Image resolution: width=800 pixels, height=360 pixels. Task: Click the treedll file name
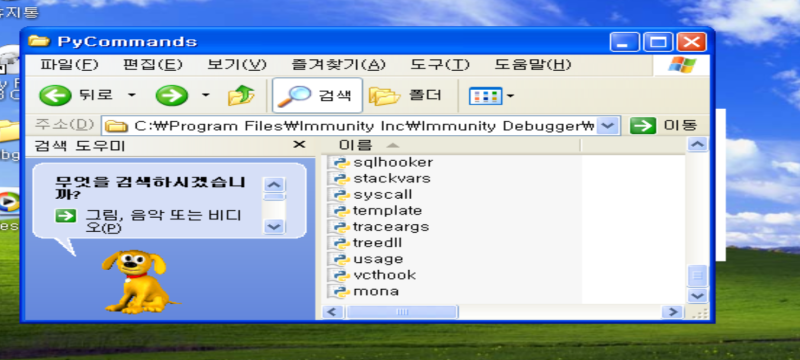(377, 243)
